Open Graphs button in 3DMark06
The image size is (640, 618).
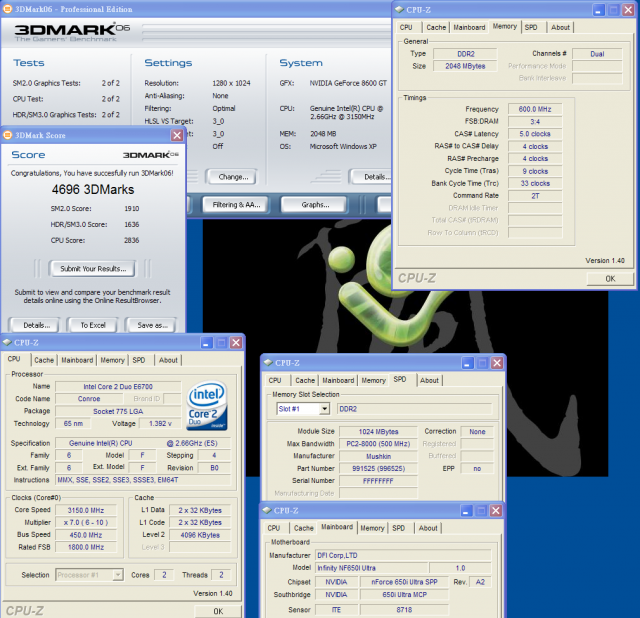(x=315, y=205)
